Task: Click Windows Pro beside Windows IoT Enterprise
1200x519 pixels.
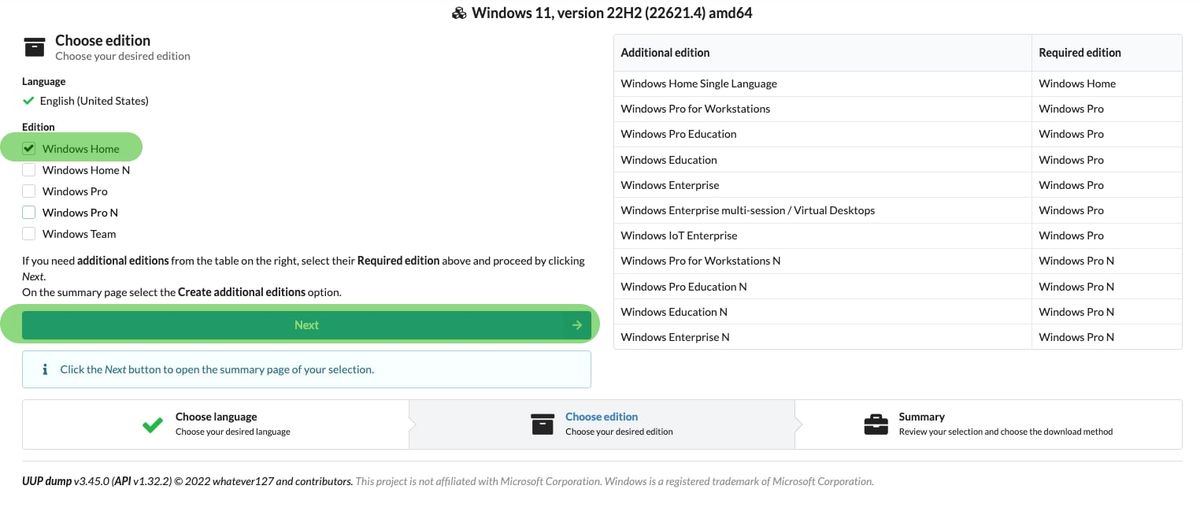Action: [1106, 236]
